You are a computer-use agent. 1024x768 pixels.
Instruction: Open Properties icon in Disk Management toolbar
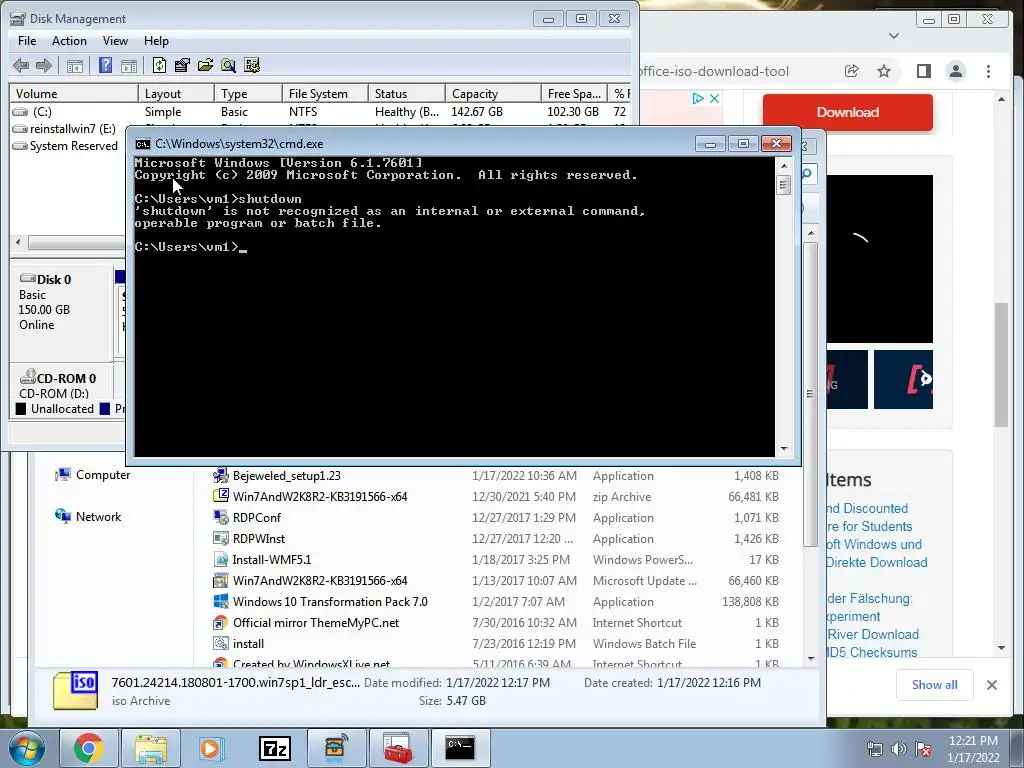click(182, 65)
